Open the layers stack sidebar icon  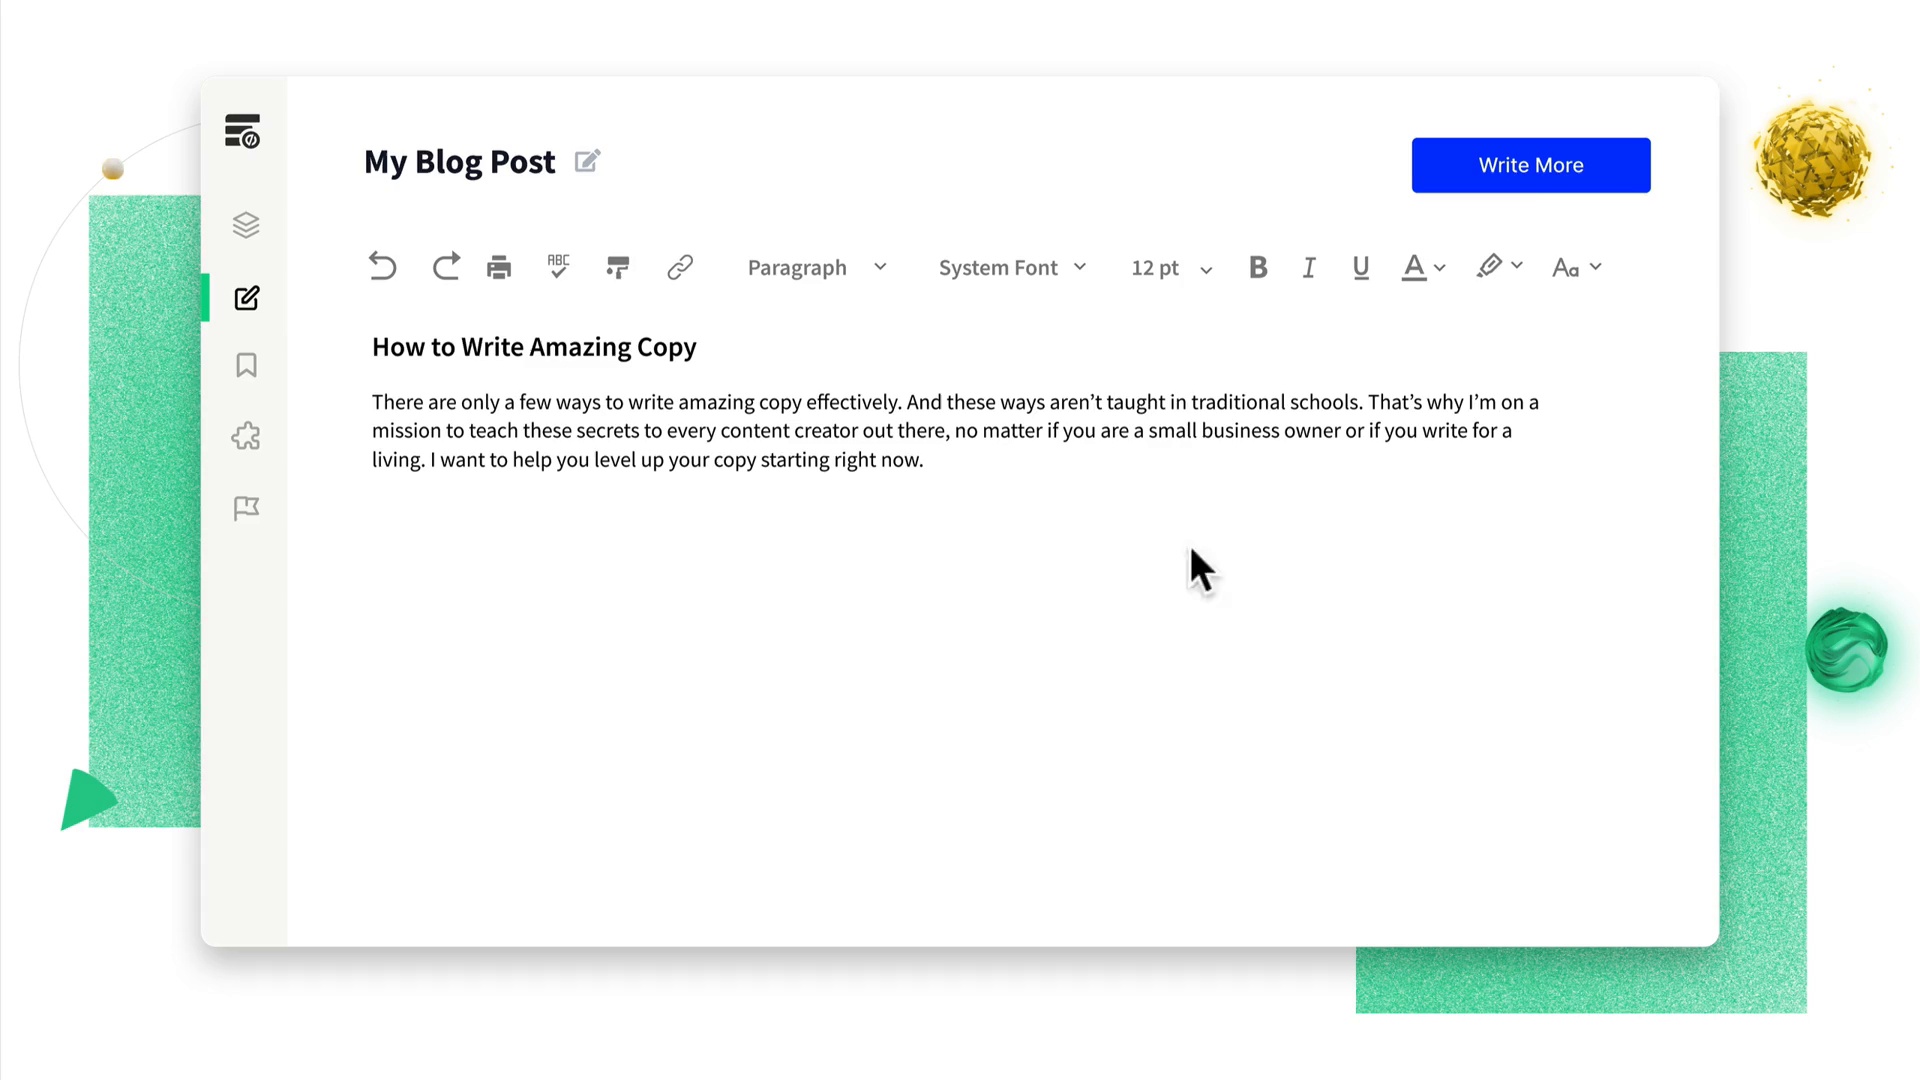point(246,225)
